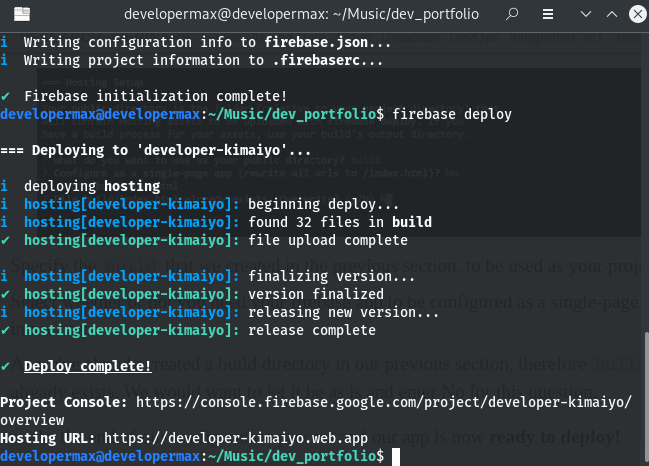Maximize window with up chevron
649x466 pixels.
pos(612,14)
